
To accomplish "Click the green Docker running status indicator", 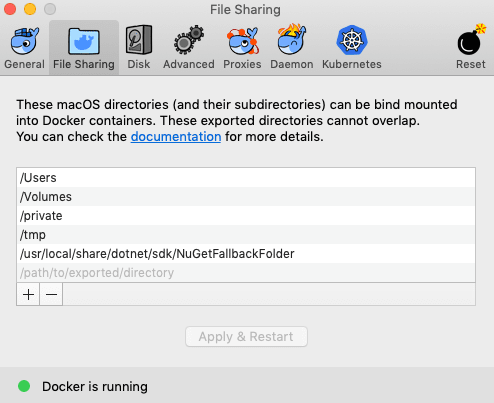I will [24, 386].
